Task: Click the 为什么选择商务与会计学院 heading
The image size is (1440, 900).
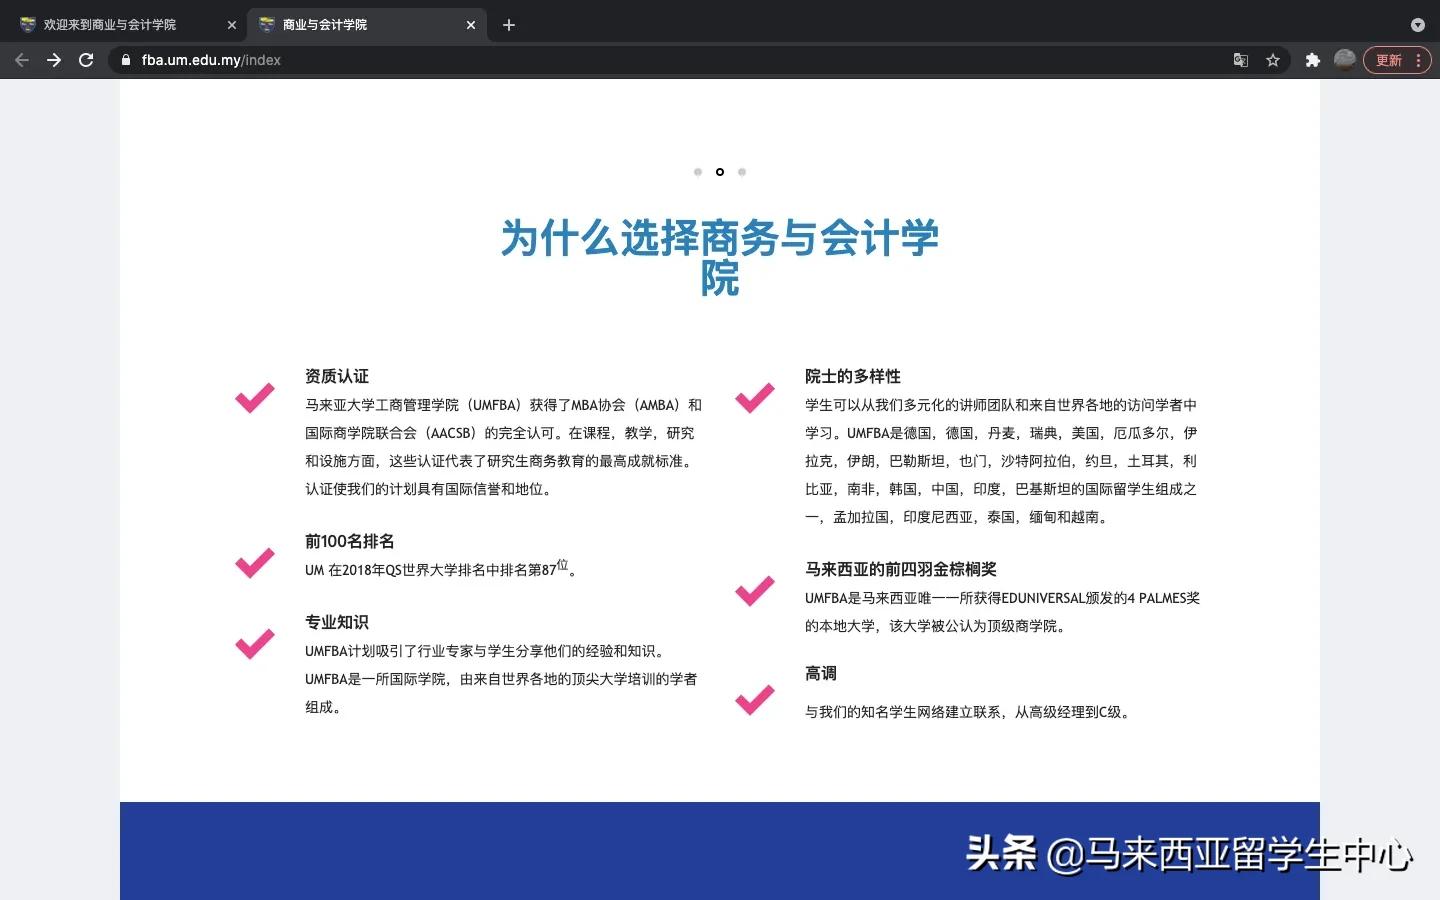Action: [x=720, y=258]
